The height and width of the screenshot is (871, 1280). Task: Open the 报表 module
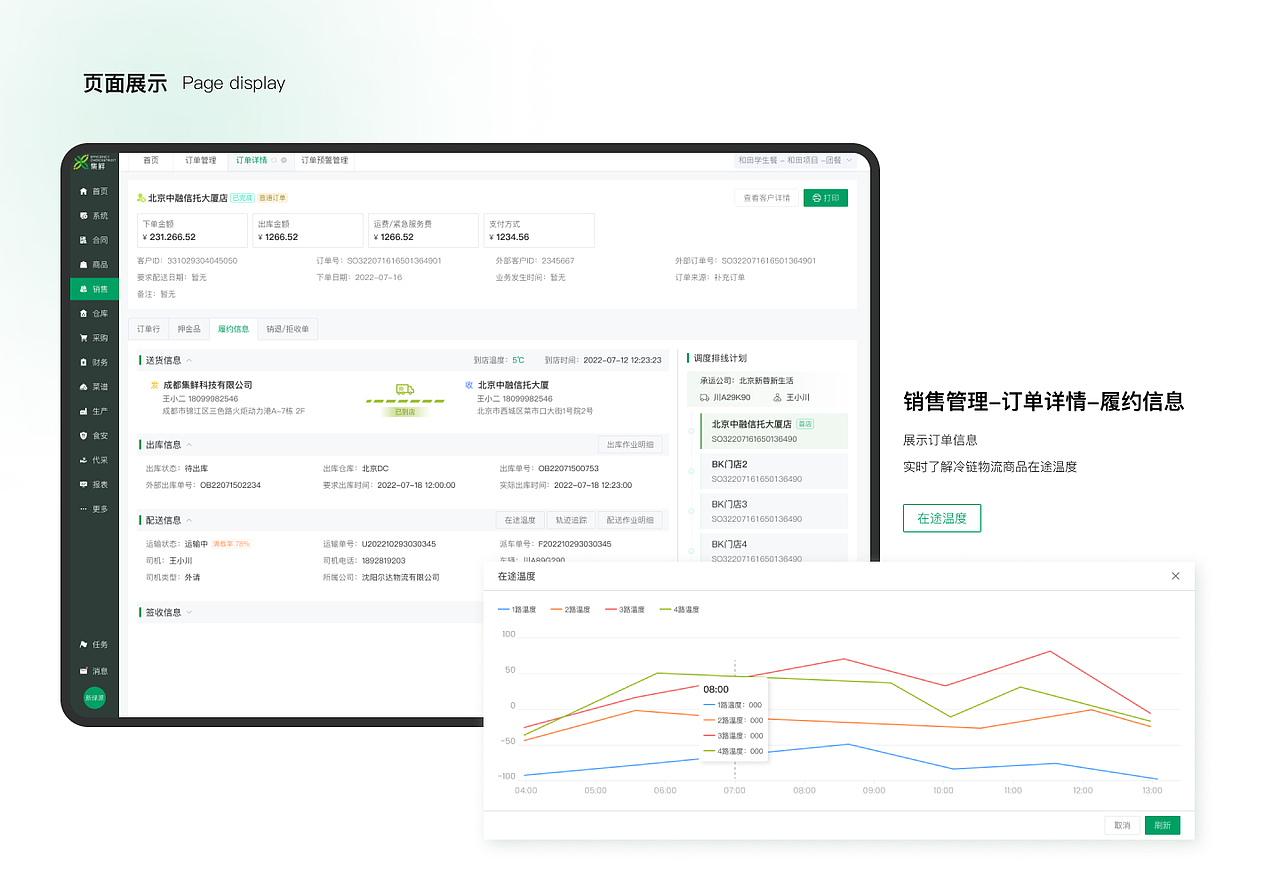click(x=95, y=483)
